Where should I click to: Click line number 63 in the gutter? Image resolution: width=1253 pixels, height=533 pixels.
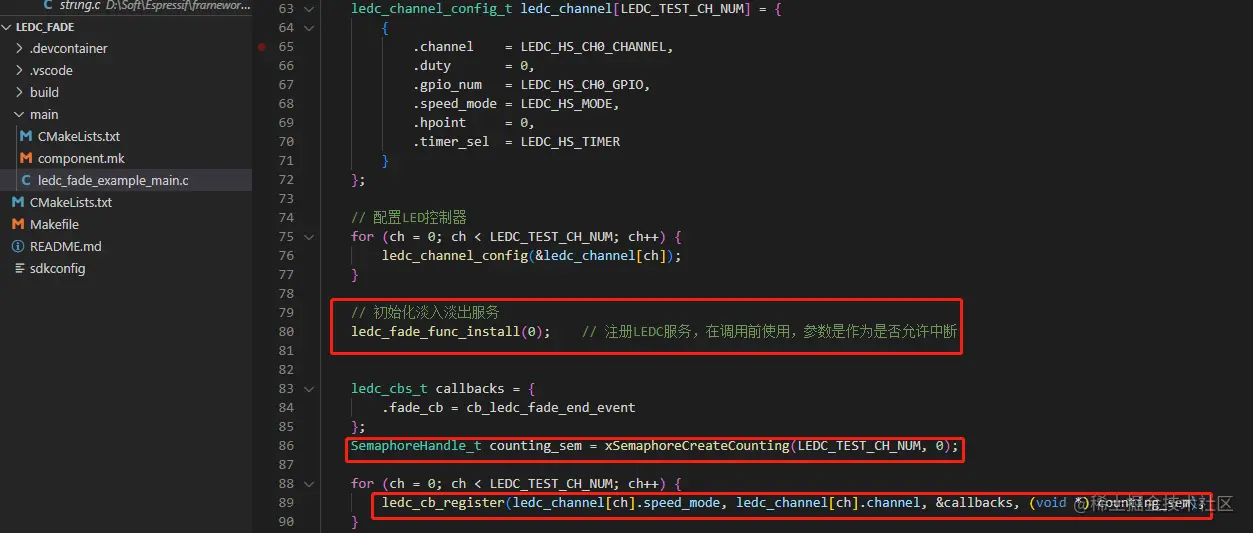click(x=286, y=8)
